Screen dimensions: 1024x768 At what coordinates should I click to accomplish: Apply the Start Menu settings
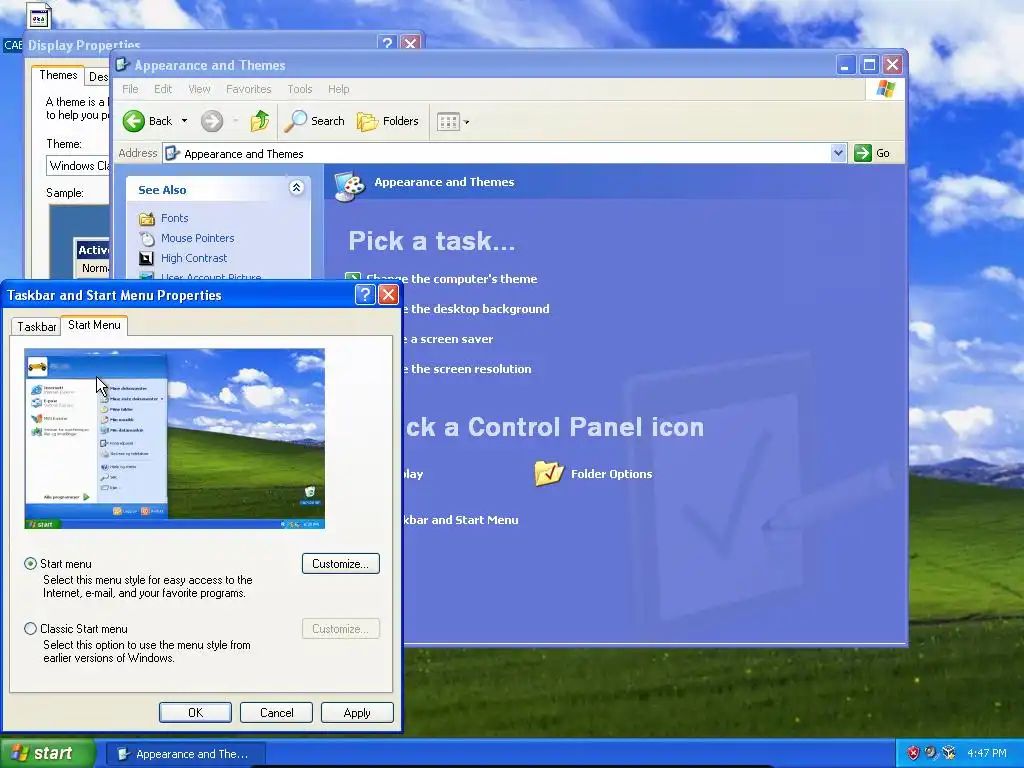357,712
